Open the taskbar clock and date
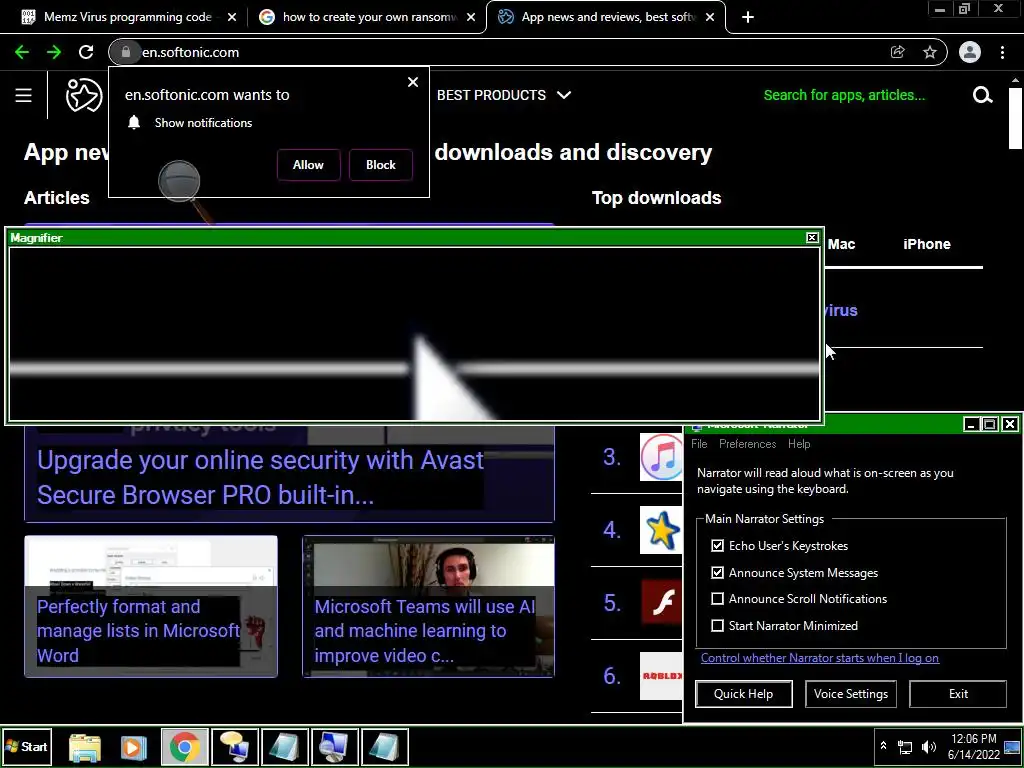 (x=973, y=746)
